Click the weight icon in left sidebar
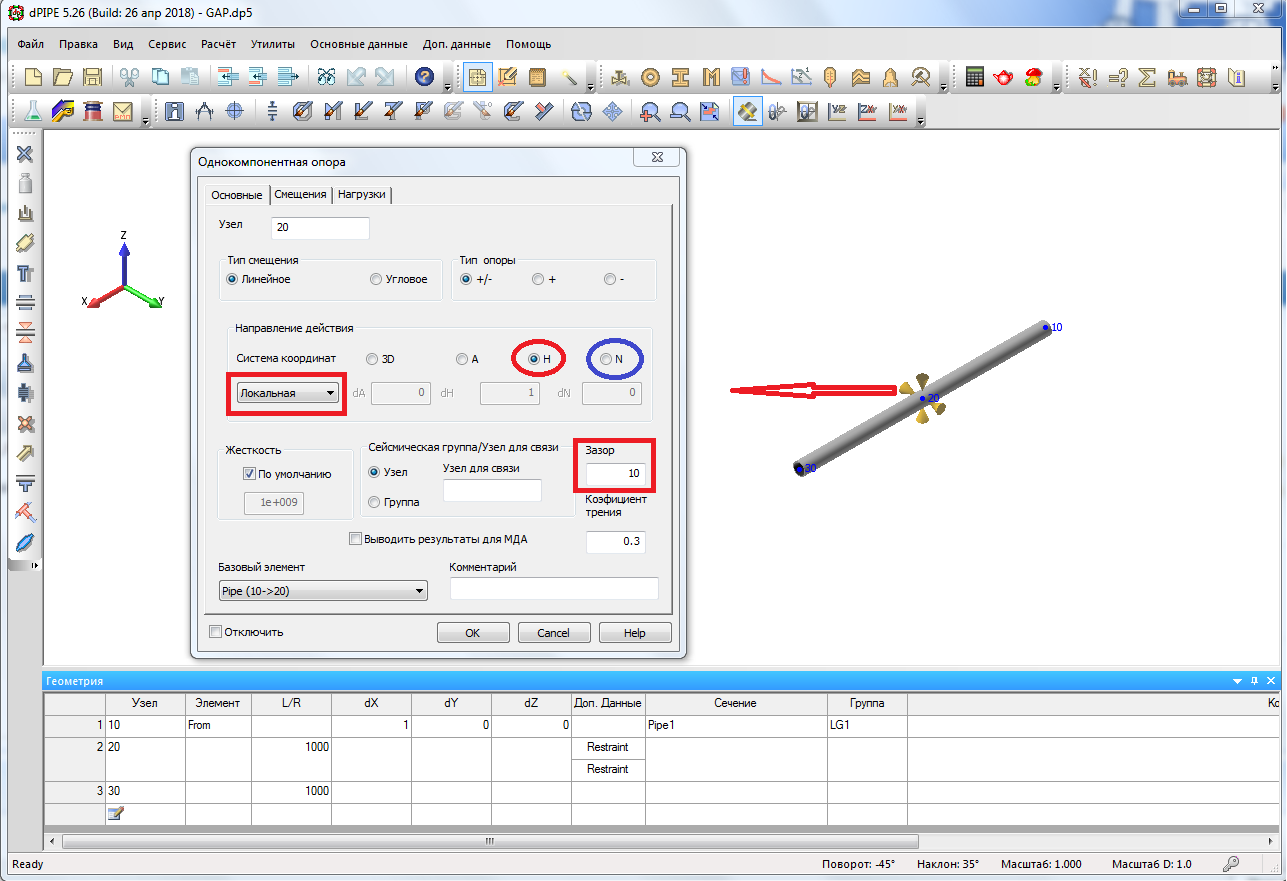This screenshot has height=881, width=1287. coord(26,183)
